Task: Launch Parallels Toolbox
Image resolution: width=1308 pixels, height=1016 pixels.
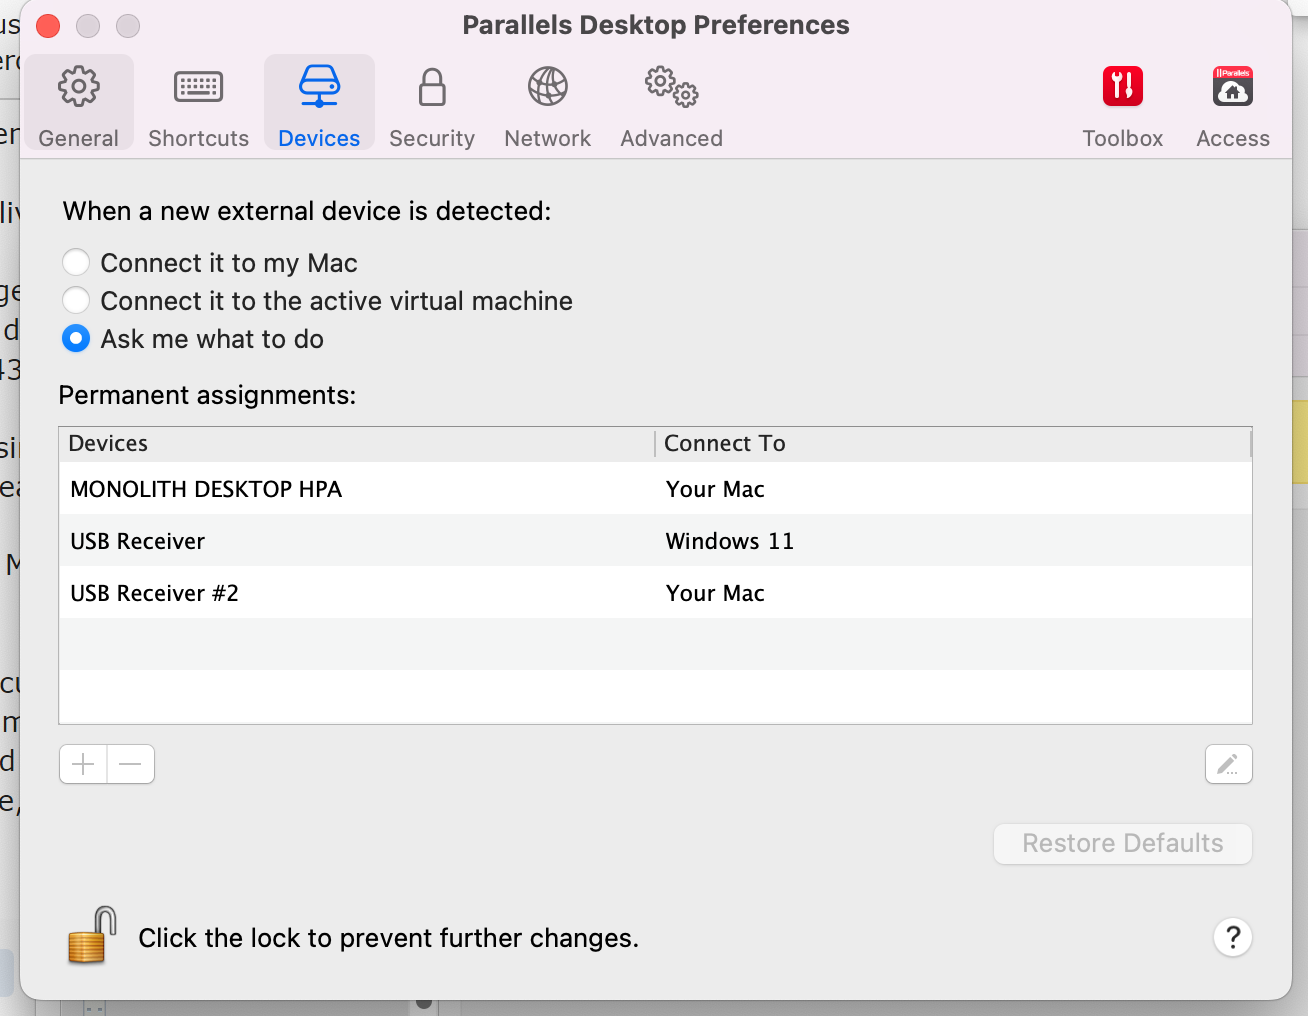Action: coord(1122,104)
